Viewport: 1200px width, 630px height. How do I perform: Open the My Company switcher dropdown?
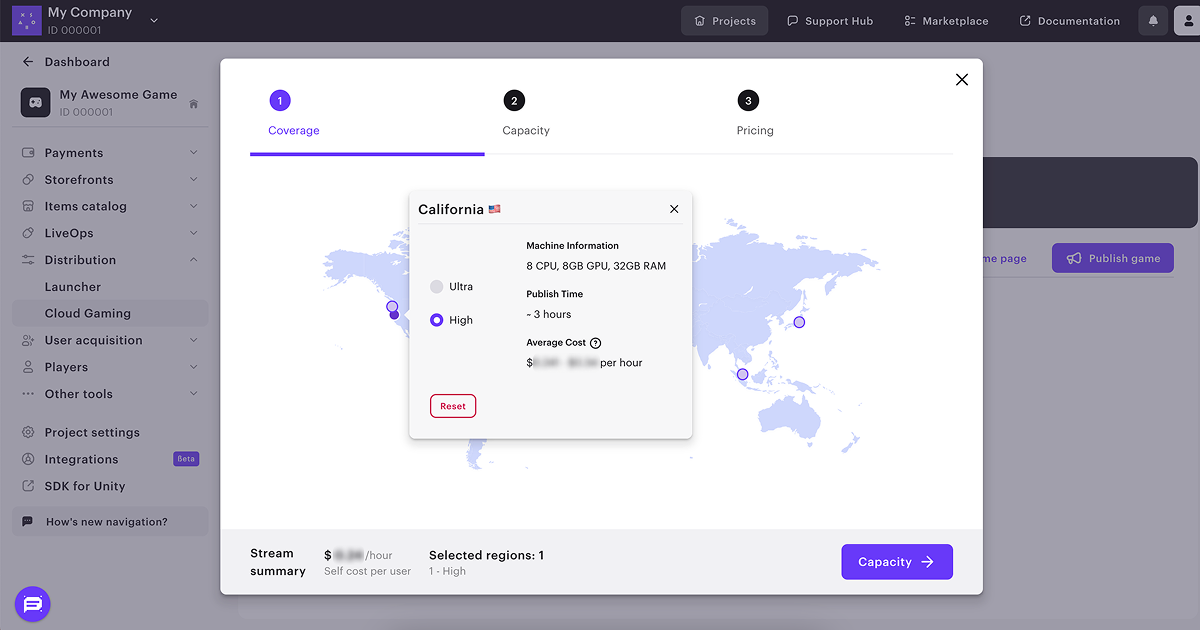tap(154, 20)
